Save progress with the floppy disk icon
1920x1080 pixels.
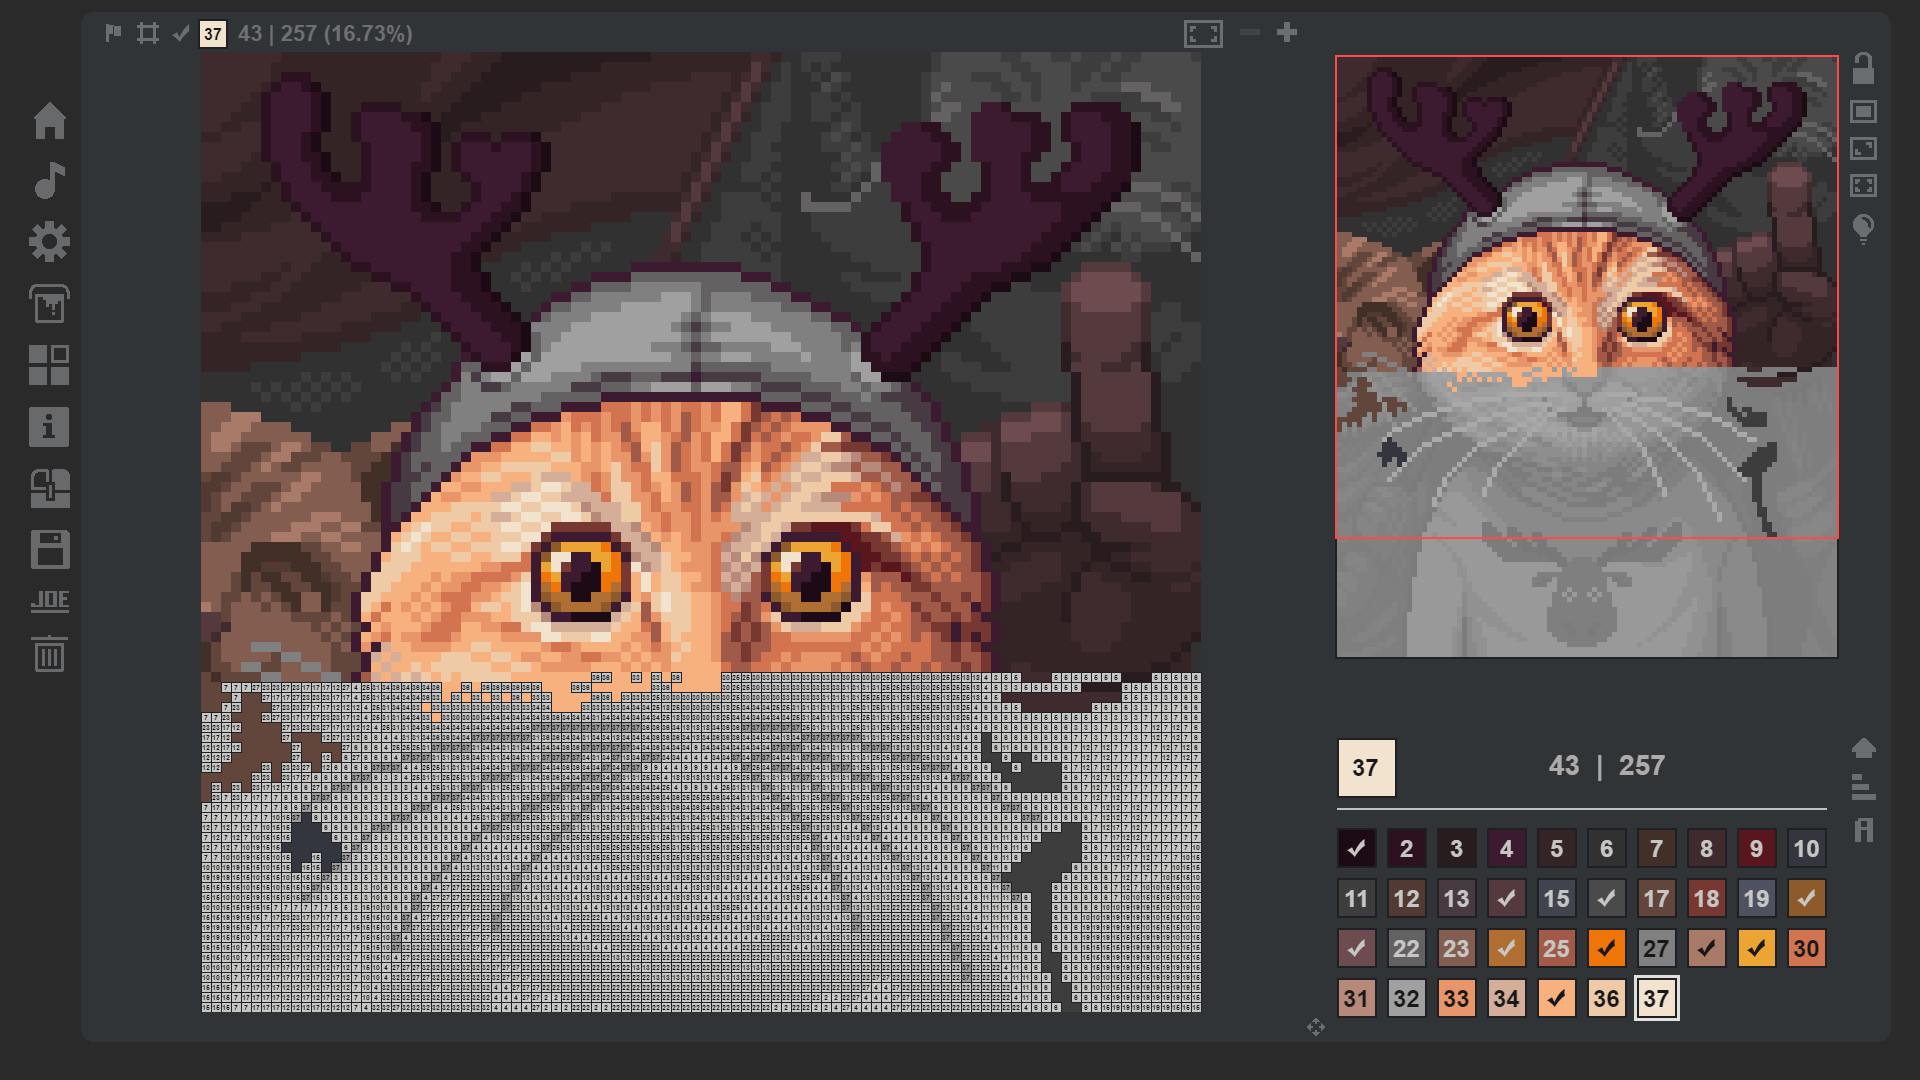tap(49, 550)
